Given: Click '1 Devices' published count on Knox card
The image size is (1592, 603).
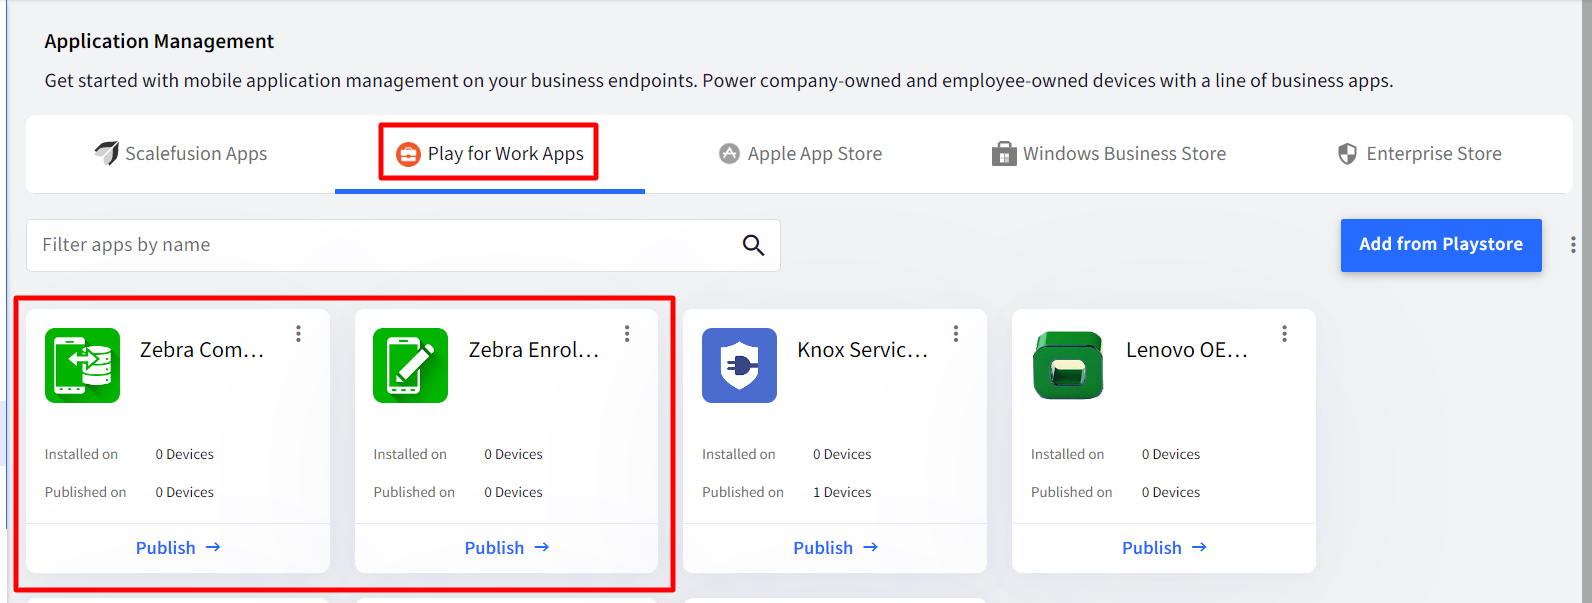Looking at the screenshot, I should pyautogui.click(x=842, y=492).
